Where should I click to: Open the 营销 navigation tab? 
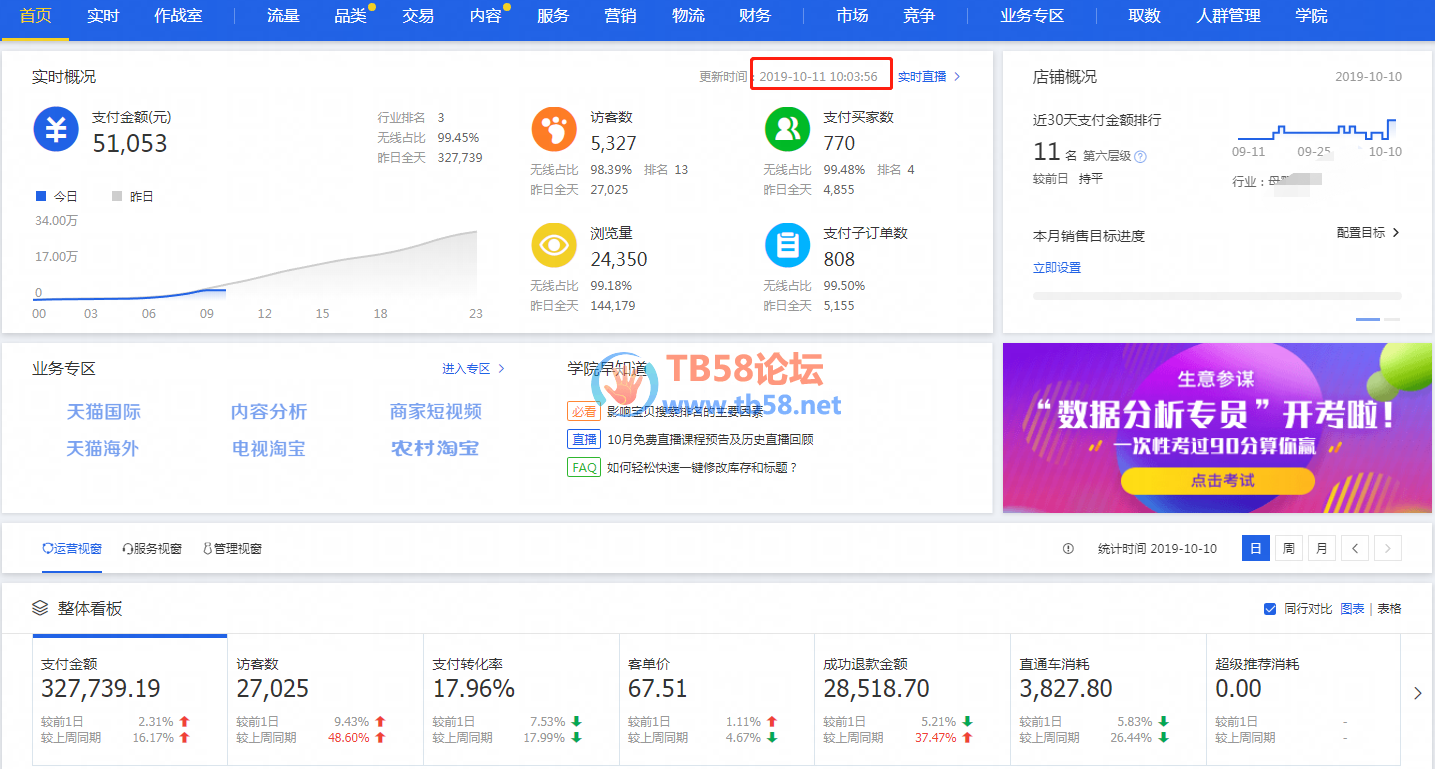(x=621, y=16)
